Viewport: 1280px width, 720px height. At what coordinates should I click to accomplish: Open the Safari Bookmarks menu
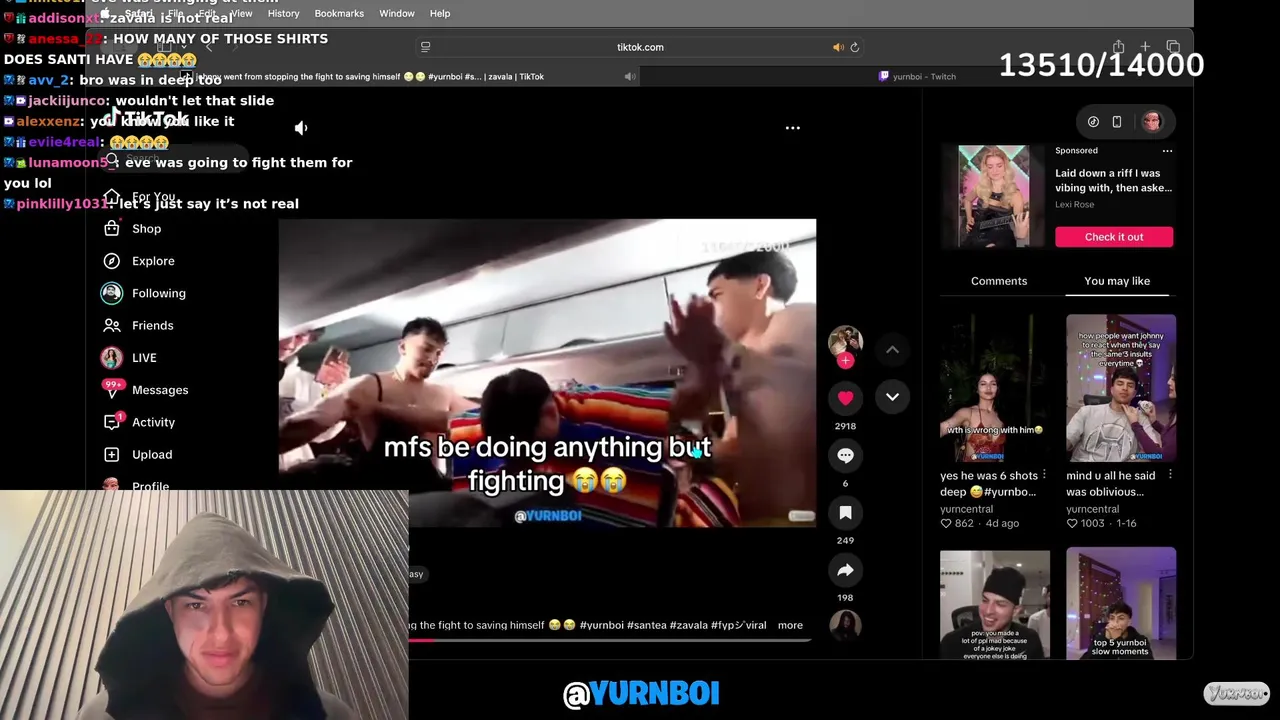tap(339, 13)
